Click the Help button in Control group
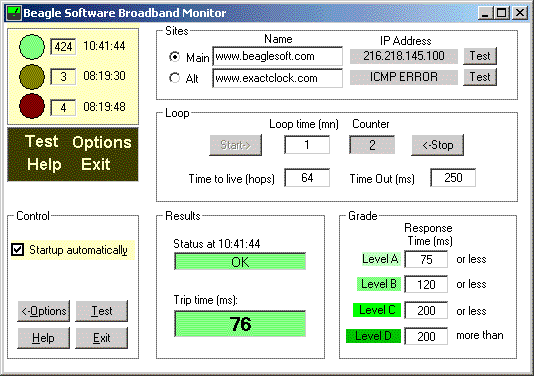Screen dimensions: 534x376 [44, 338]
